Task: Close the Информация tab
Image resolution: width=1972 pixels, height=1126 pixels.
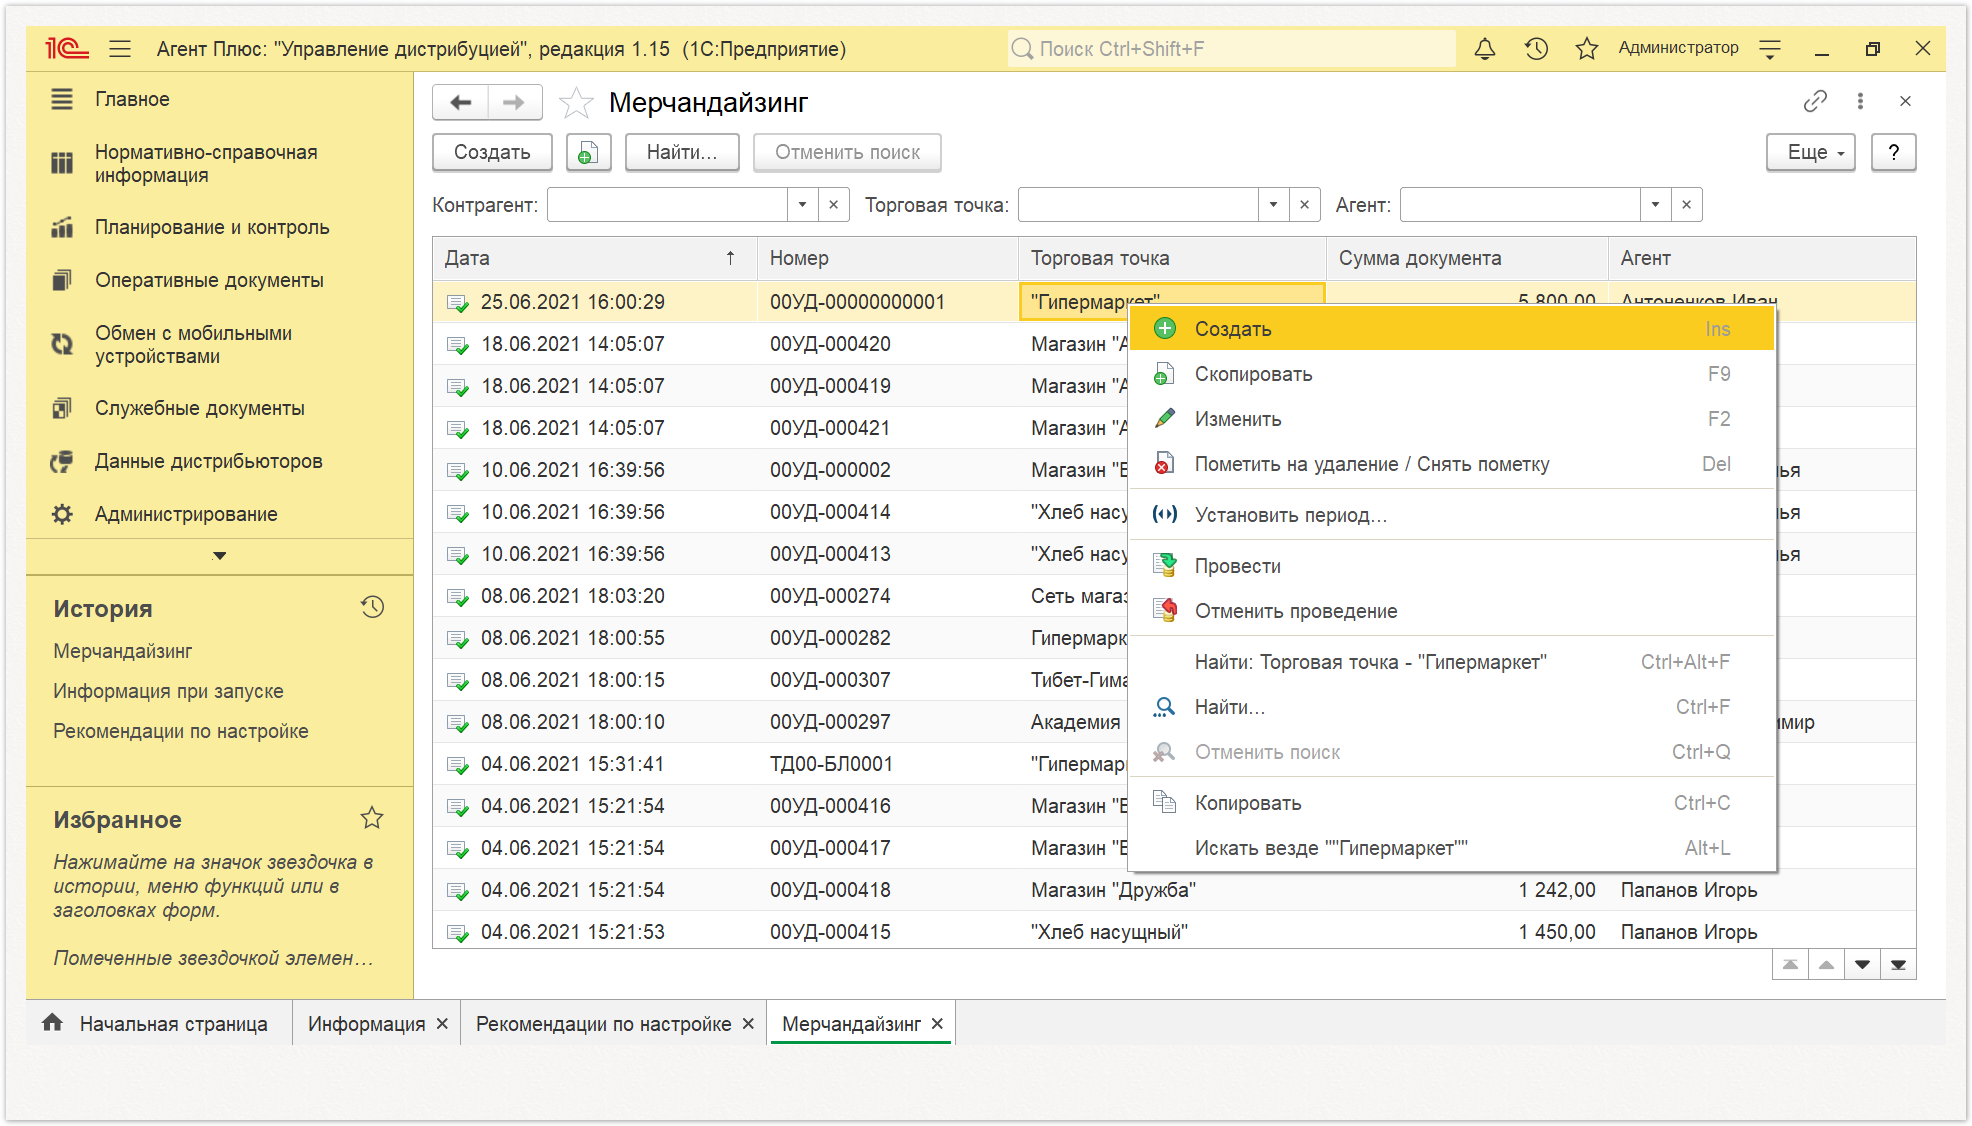Action: tap(442, 1024)
